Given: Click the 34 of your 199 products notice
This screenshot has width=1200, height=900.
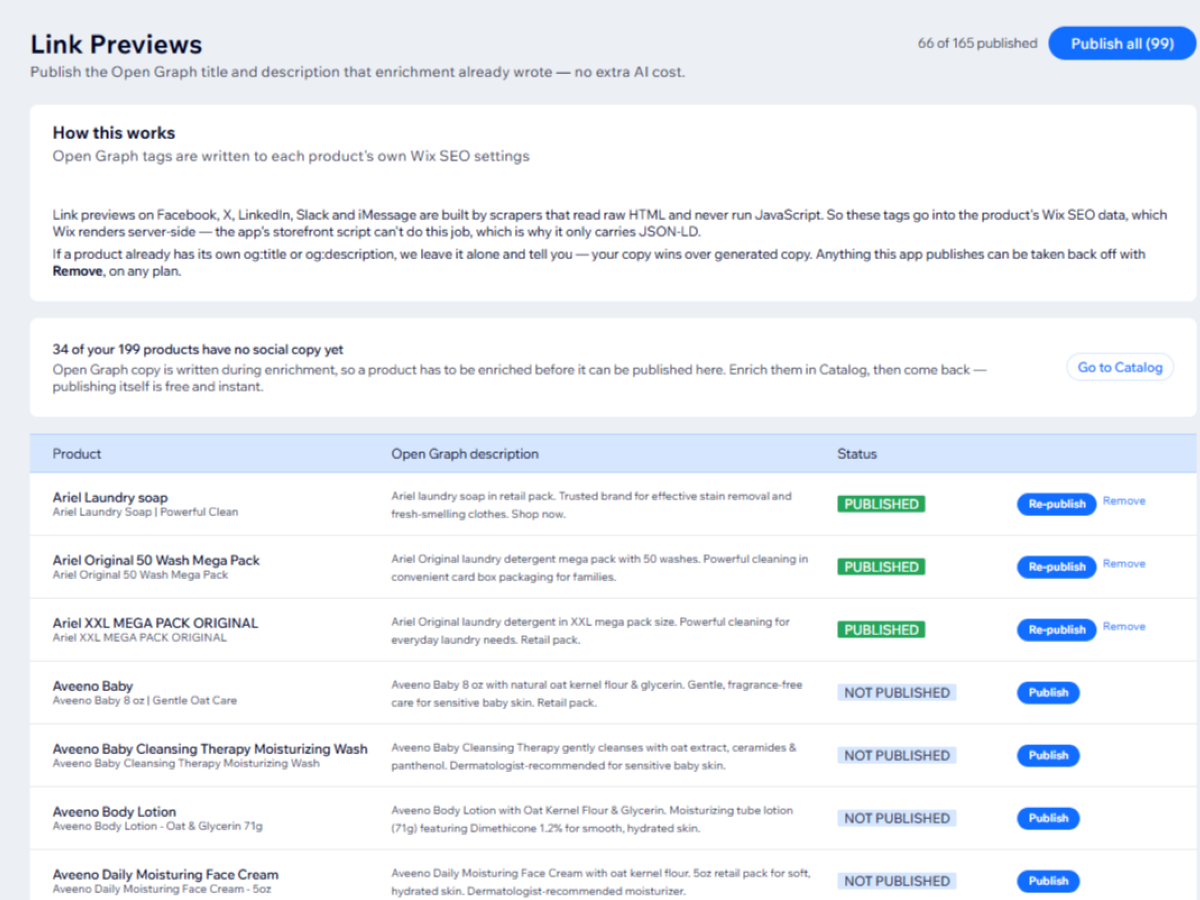Looking at the screenshot, I should pos(198,350).
